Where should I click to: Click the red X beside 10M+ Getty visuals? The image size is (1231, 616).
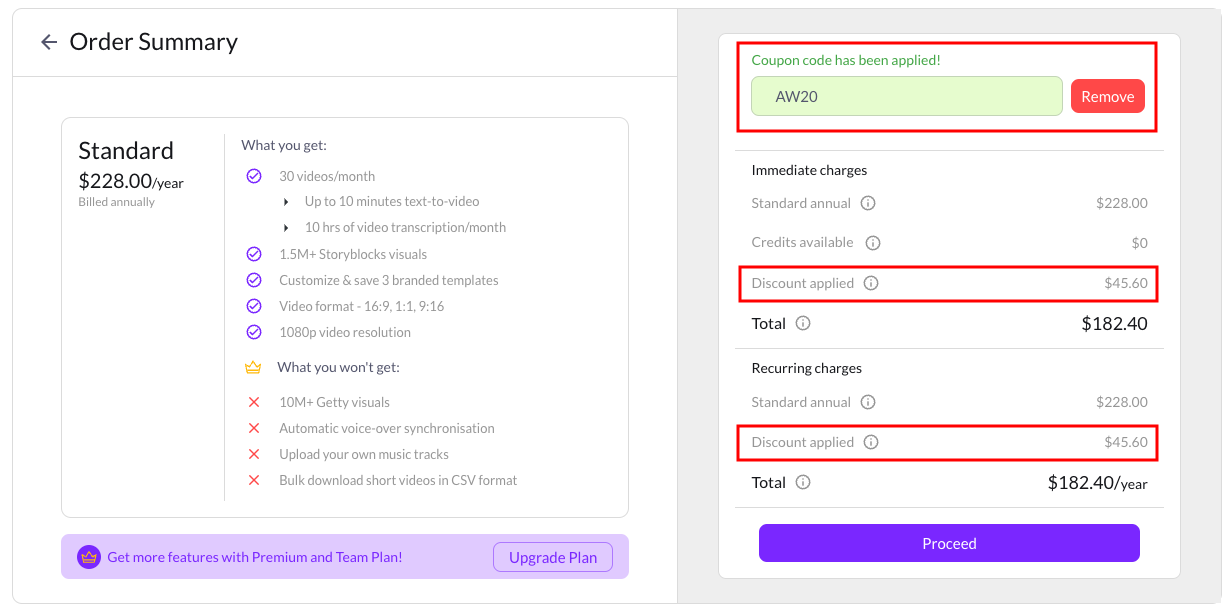click(254, 401)
